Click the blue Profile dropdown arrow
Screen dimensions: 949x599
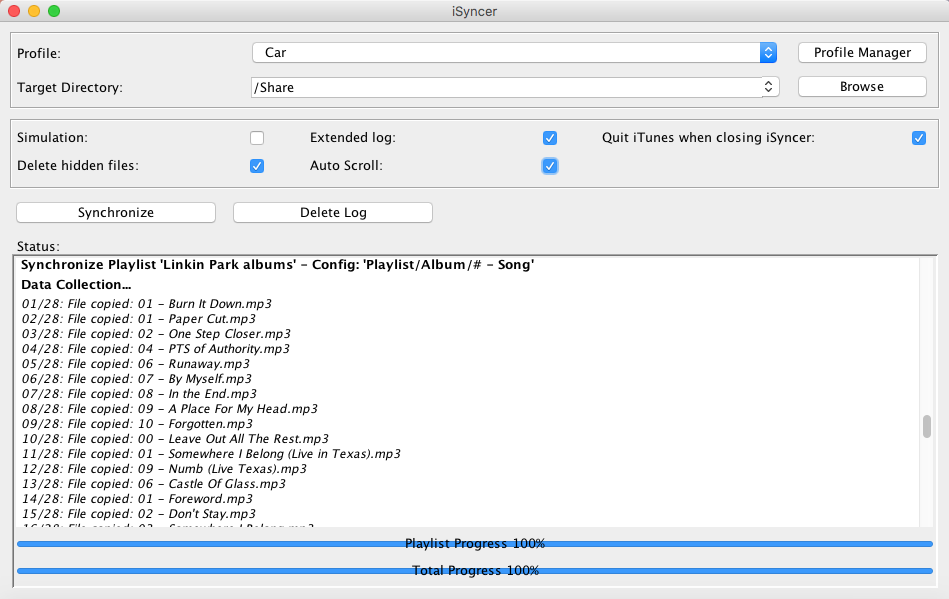pyautogui.click(x=768, y=52)
